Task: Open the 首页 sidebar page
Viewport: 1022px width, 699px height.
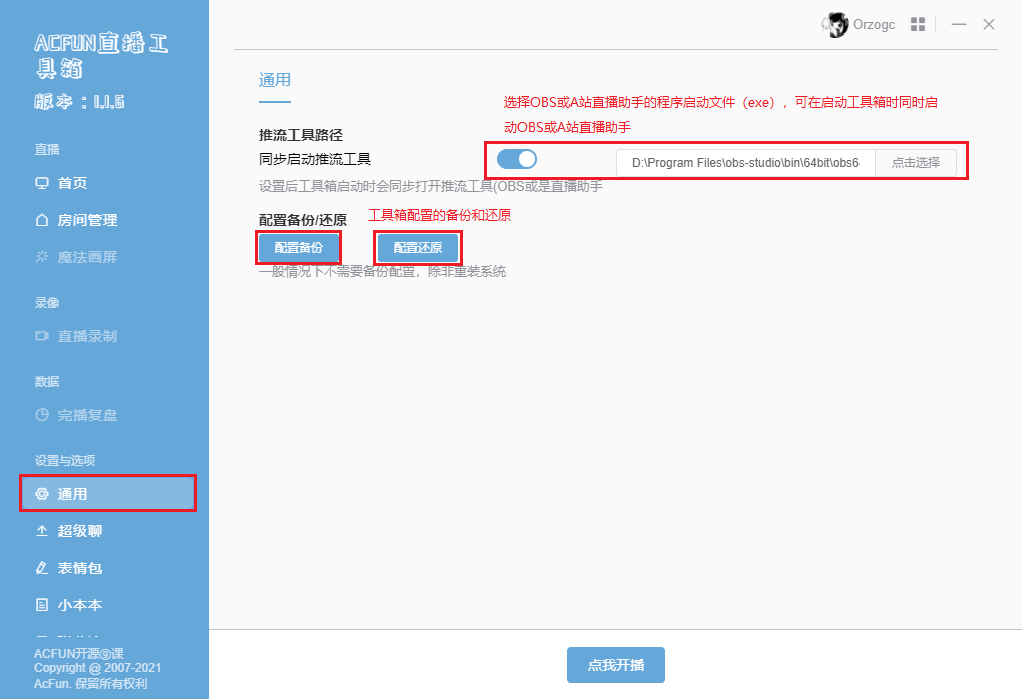Action: tap(108, 183)
